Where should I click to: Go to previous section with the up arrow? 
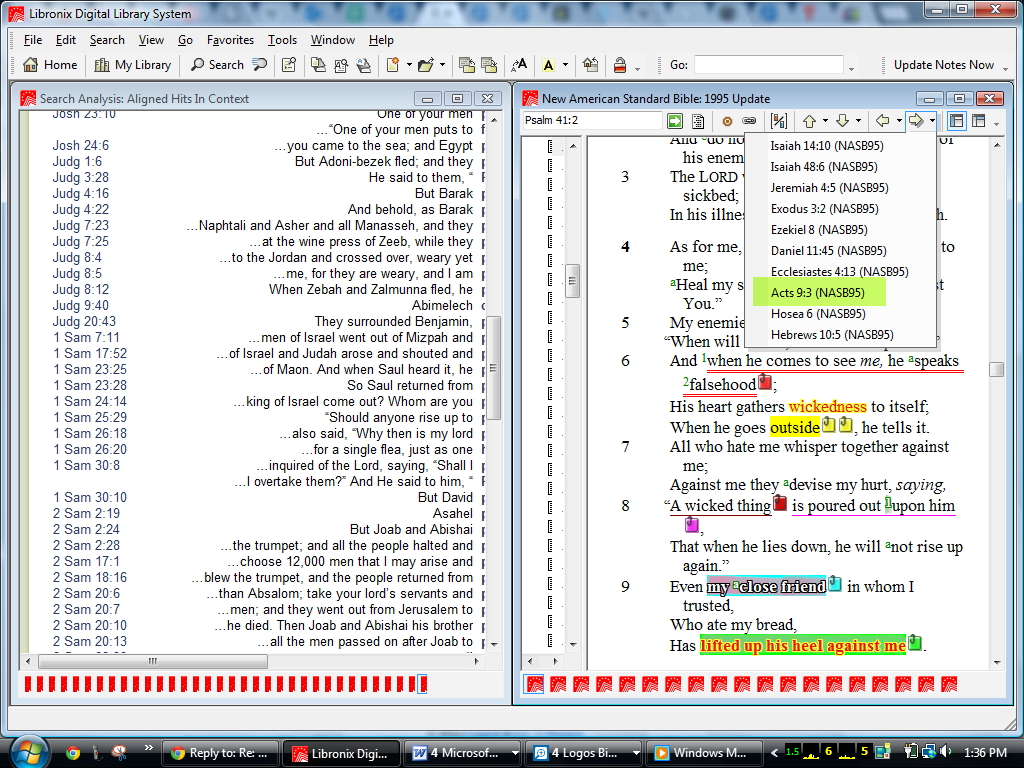[x=810, y=121]
